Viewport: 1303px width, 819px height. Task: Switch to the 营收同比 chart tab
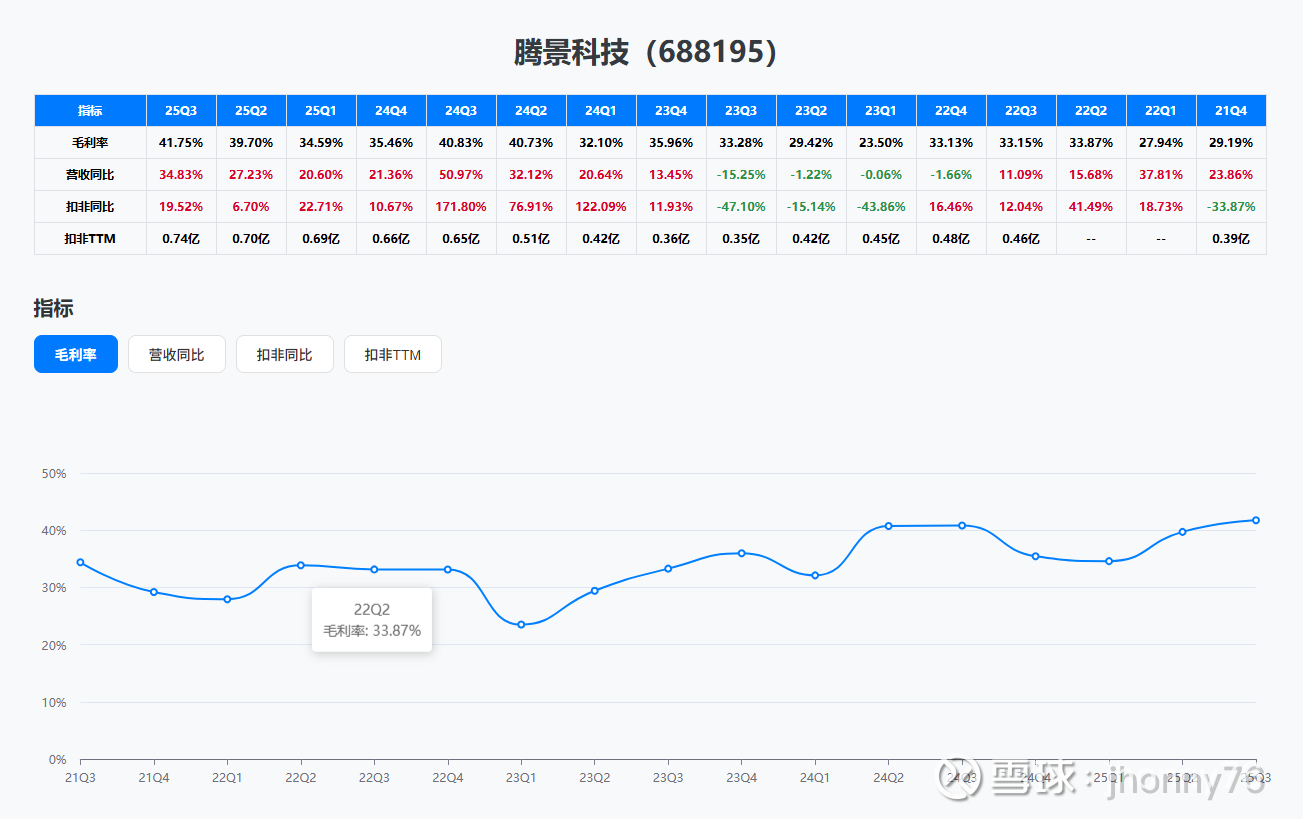point(177,354)
